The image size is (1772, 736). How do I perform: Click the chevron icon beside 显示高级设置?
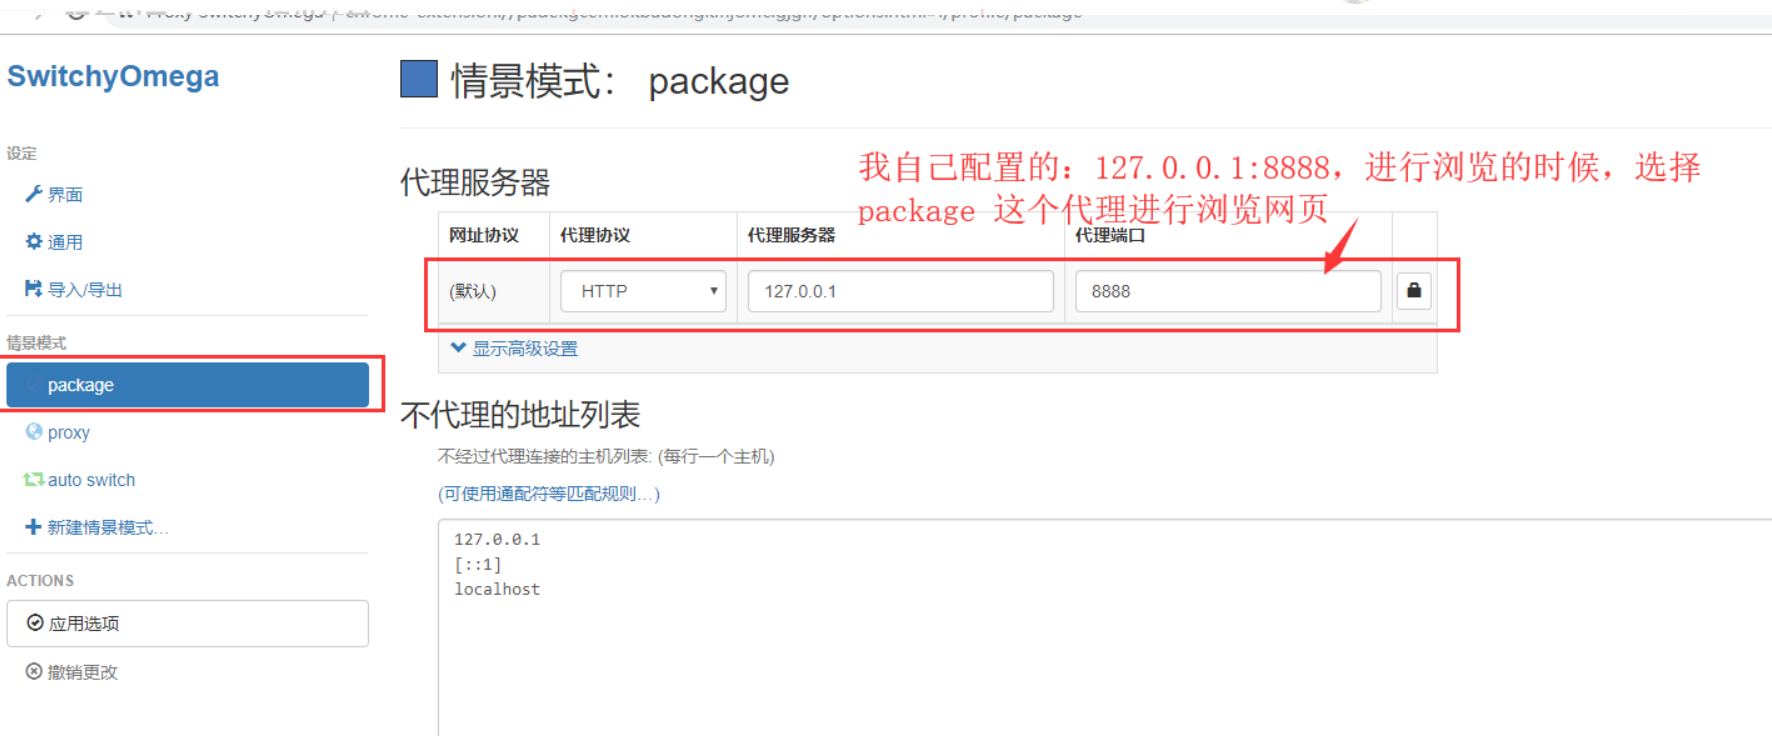458,347
